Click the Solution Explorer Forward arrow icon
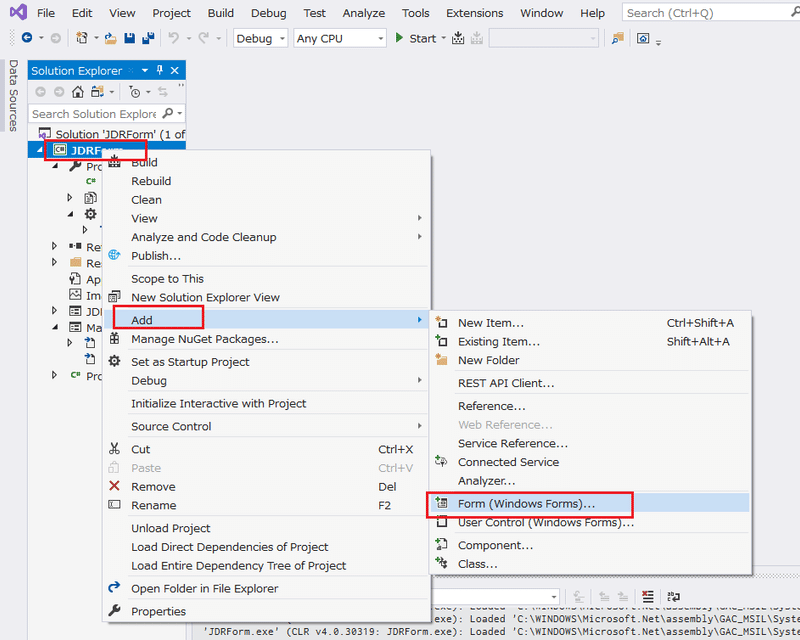Screen dimensions: 800x640 coord(59,92)
